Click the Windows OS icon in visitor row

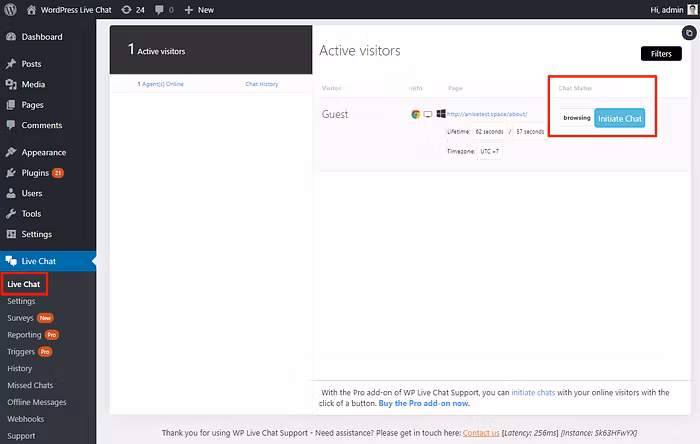[x=440, y=115]
